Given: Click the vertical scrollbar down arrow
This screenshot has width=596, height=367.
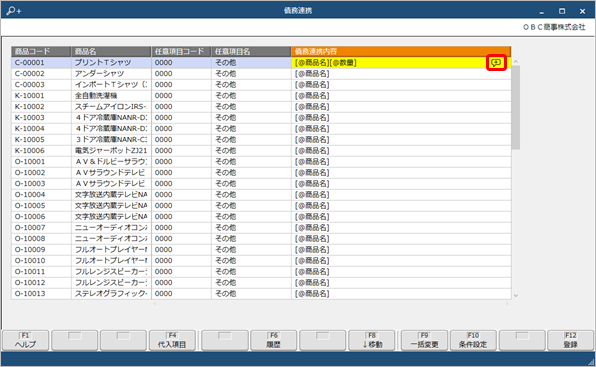Looking at the screenshot, I should click(x=516, y=295).
